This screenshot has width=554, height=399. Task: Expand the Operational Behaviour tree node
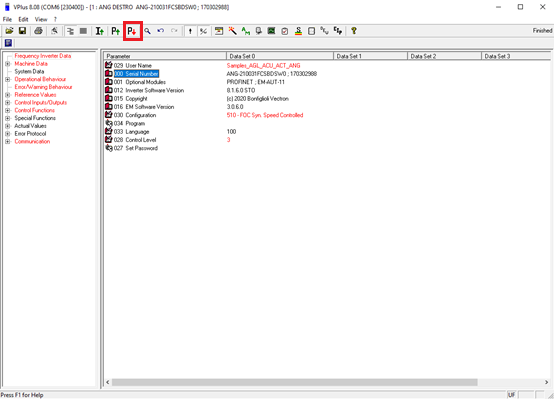[x=7, y=80]
